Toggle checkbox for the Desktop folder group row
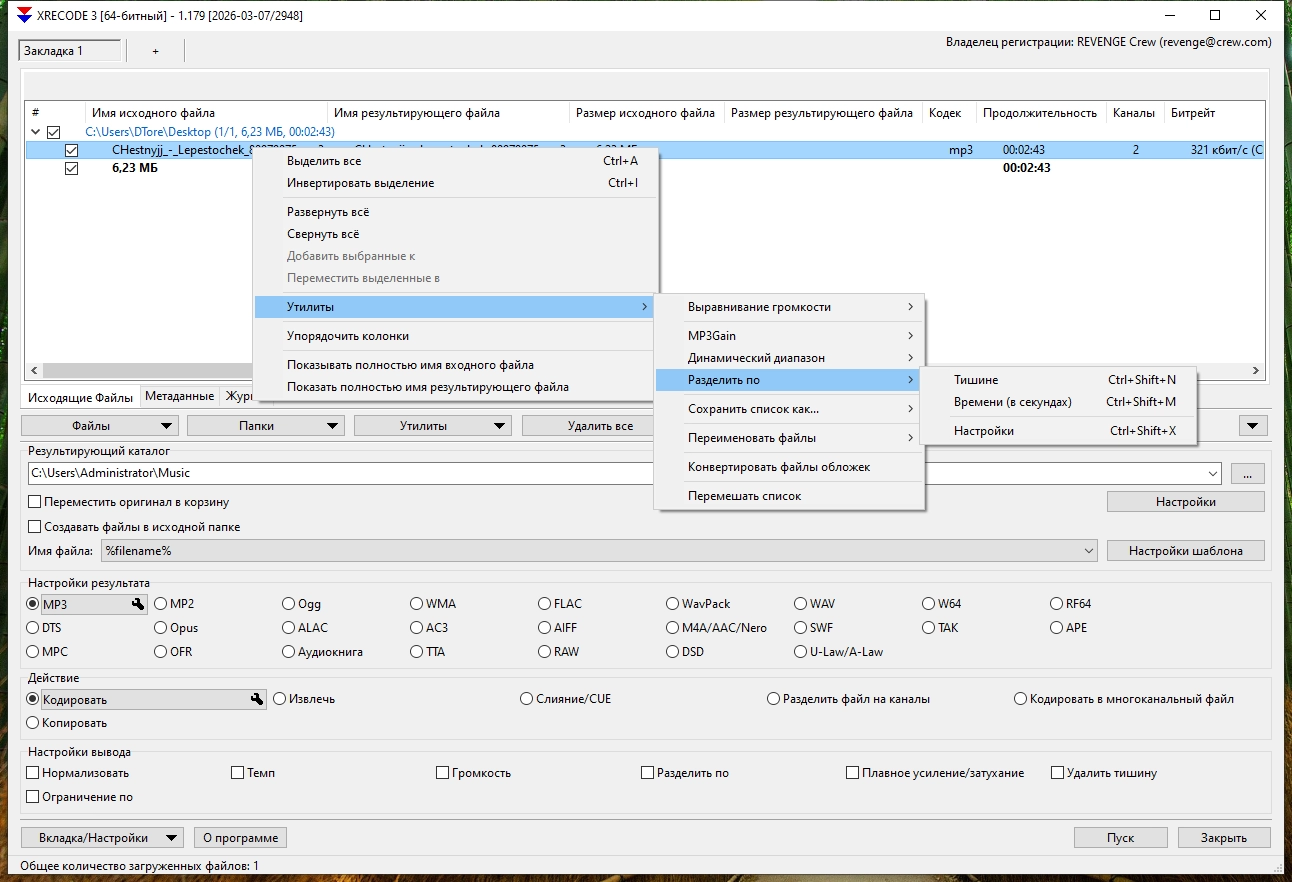 click(54, 132)
